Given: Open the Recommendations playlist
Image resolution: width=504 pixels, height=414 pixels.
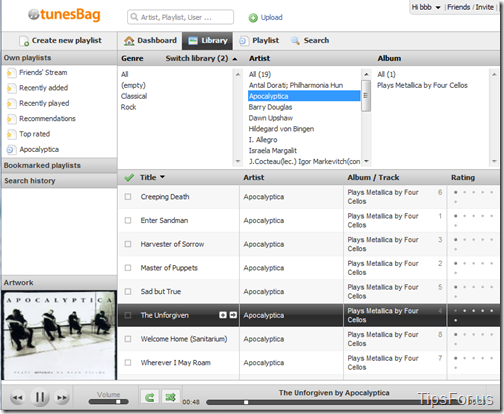Looking at the screenshot, I should click(x=47, y=119).
